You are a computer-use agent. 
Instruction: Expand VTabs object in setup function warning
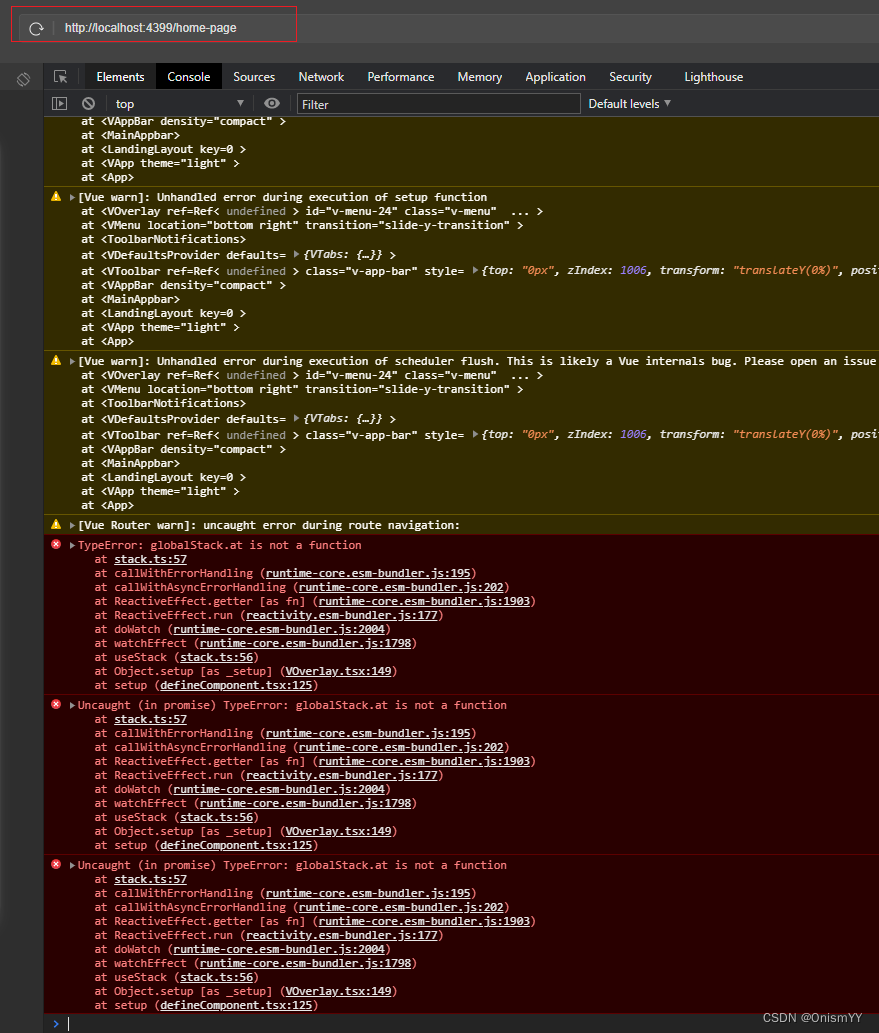coord(297,254)
